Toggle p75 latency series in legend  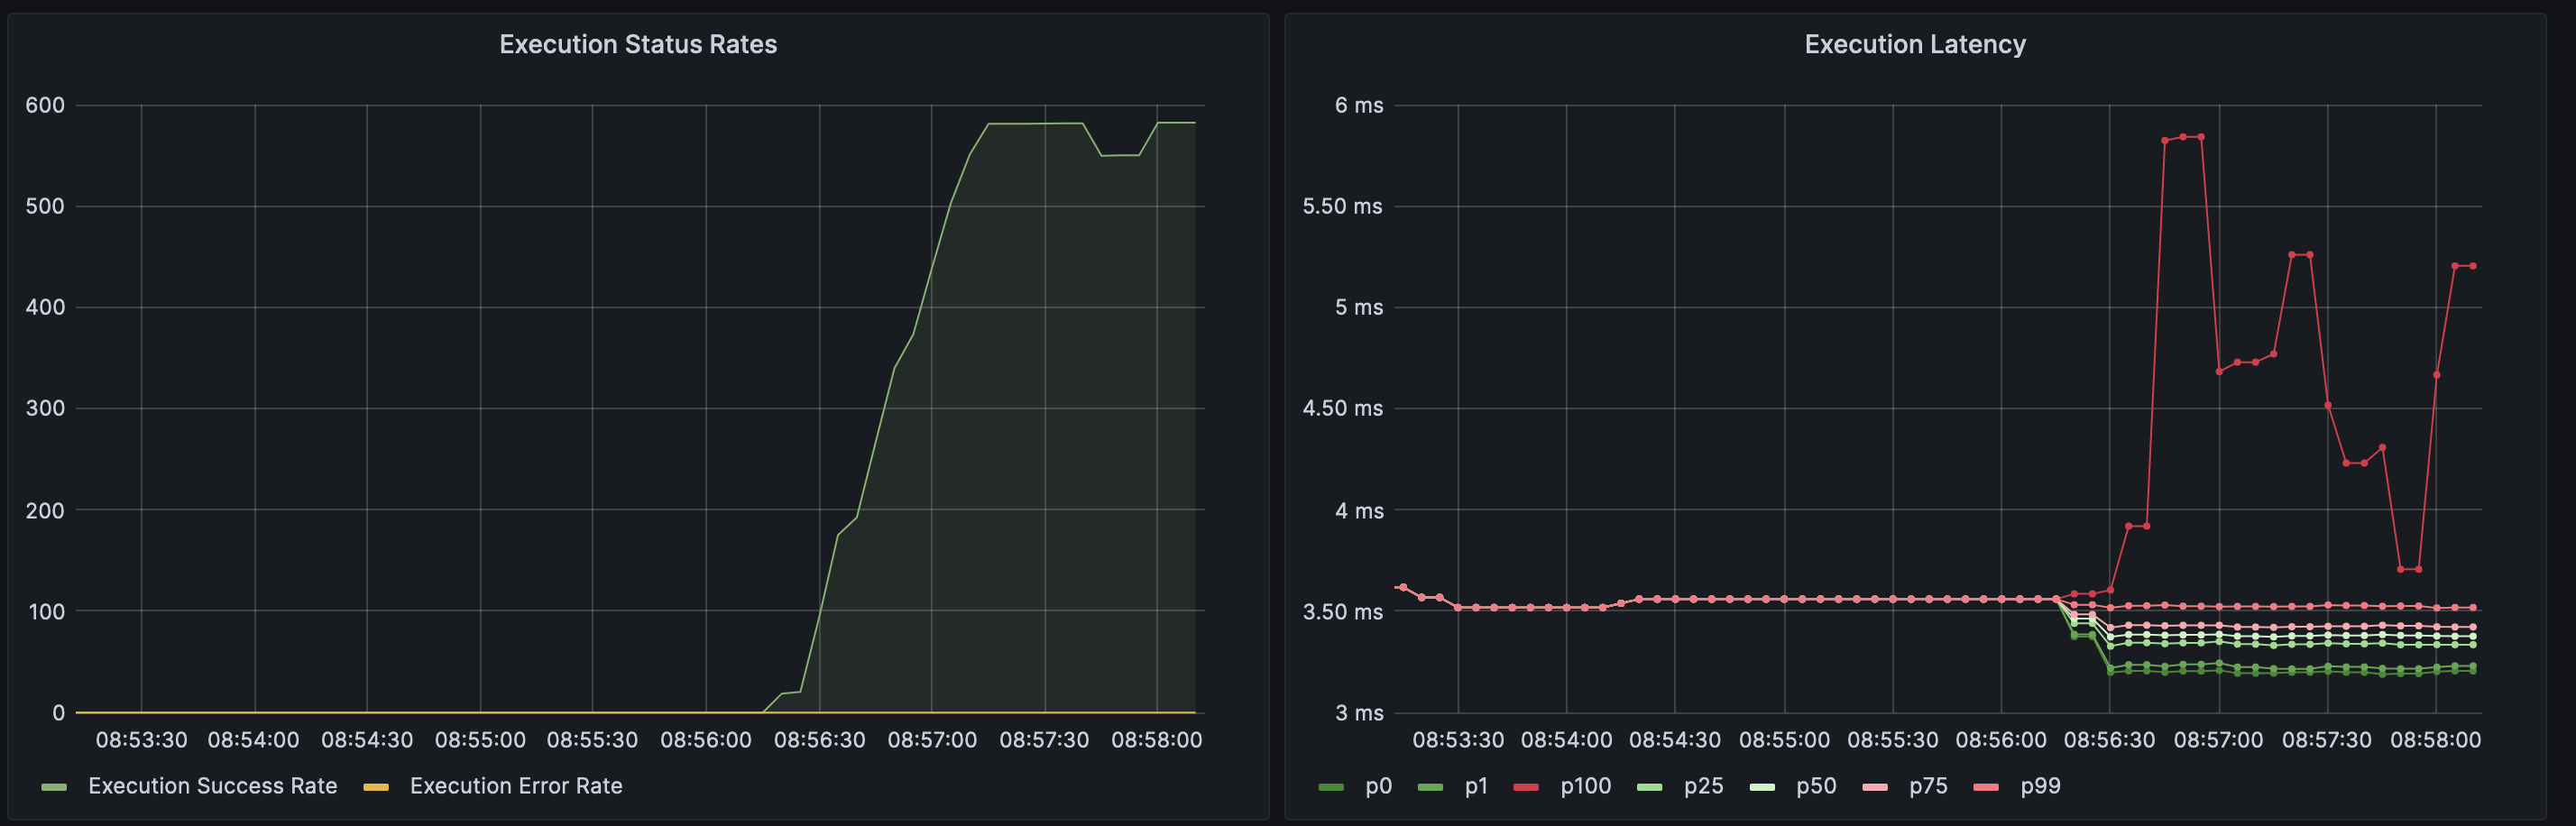pyautogui.click(x=1928, y=786)
